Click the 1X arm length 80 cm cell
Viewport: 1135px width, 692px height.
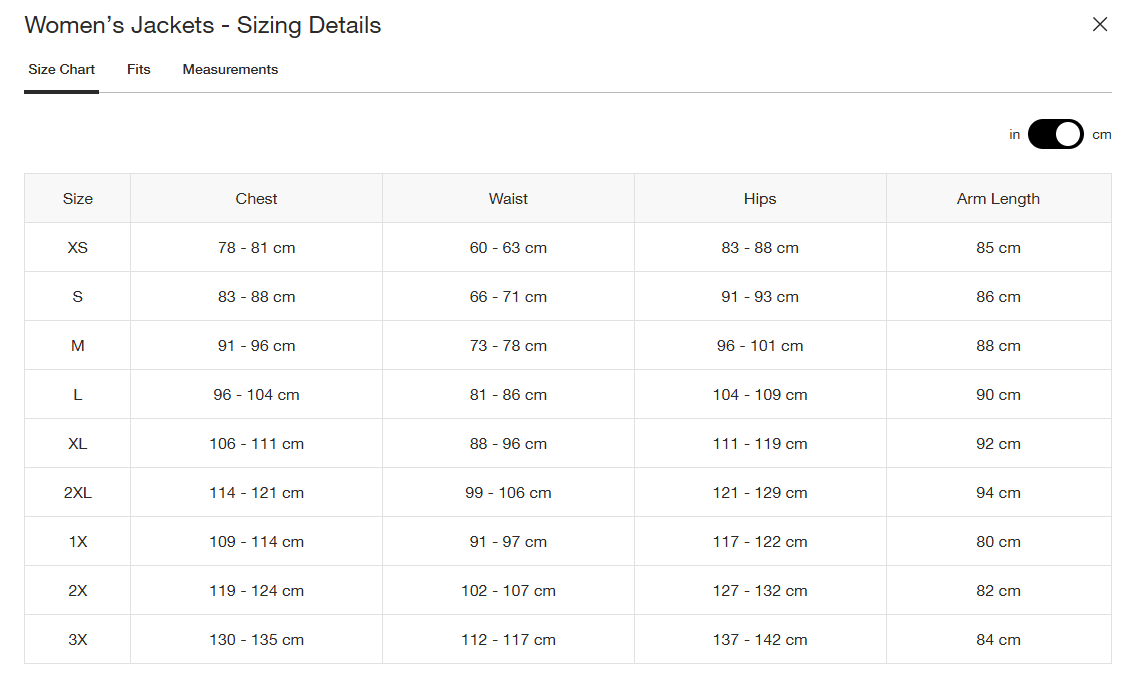click(x=998, y=542)
